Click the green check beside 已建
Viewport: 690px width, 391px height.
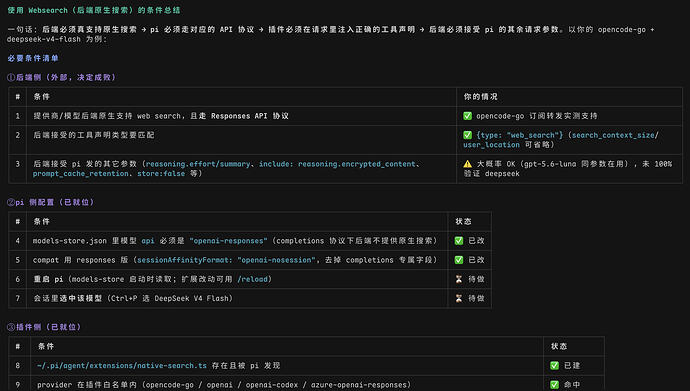point(554,365)
